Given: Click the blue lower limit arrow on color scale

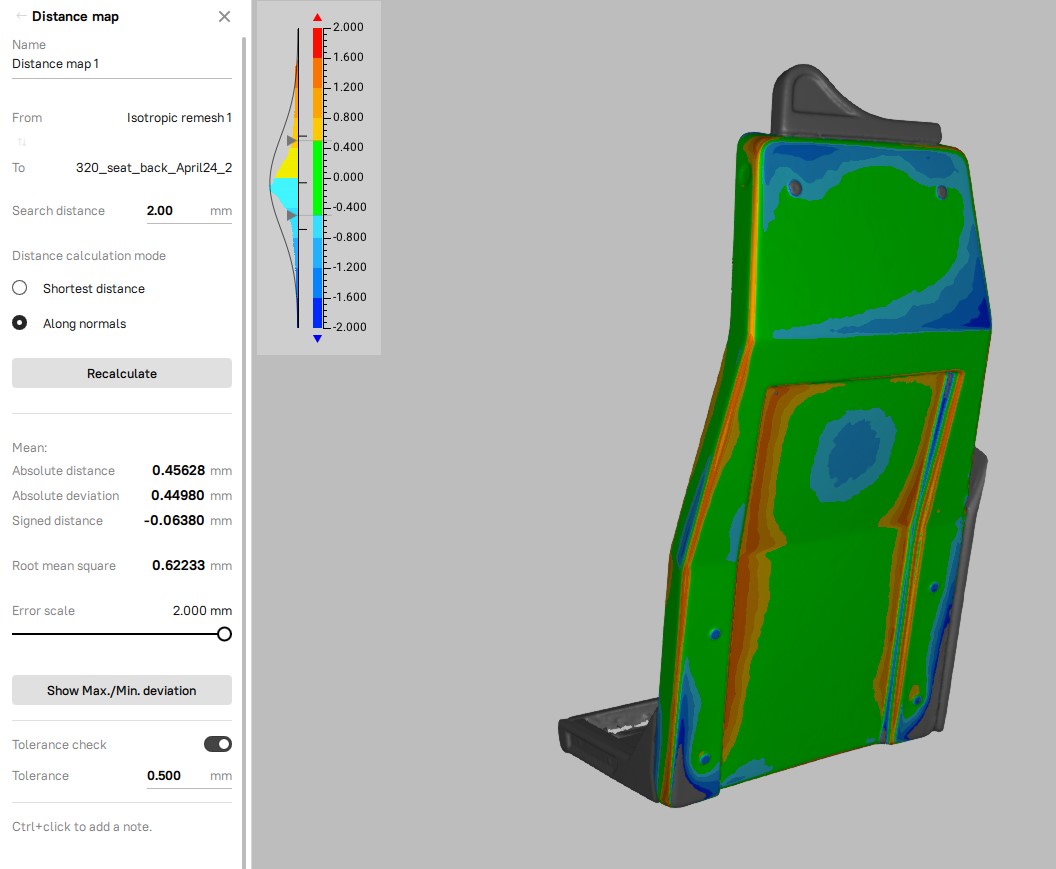Looking at the screenshot, I should (317, 339).
